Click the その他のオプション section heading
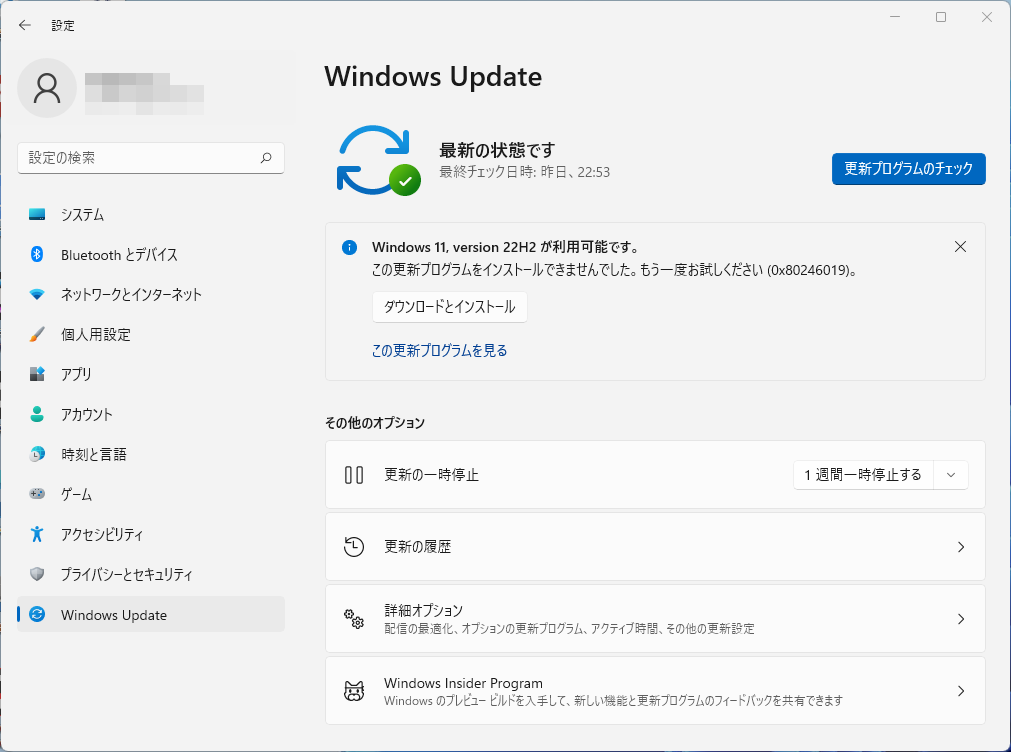Image resolution: width=1011 pixels, height=752 pixels. tap(375, 423)
